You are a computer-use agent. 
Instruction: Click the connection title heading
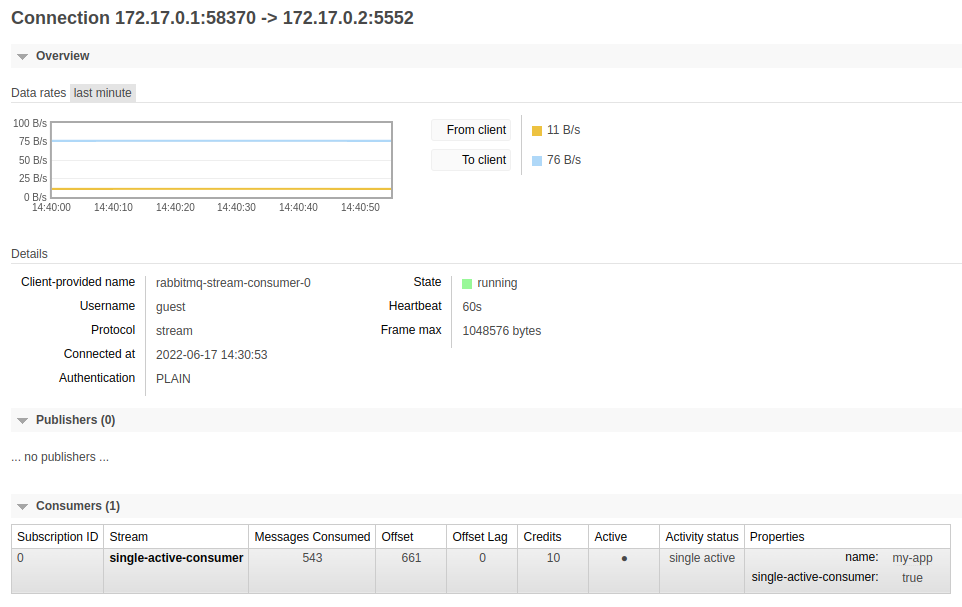click(x=212, y=18)
